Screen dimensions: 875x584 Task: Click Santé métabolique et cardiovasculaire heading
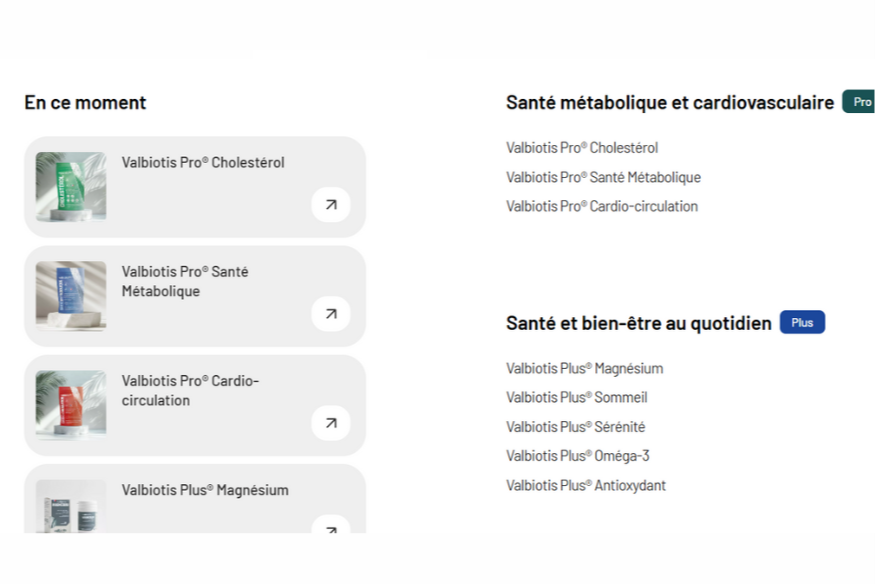point(670,102)
